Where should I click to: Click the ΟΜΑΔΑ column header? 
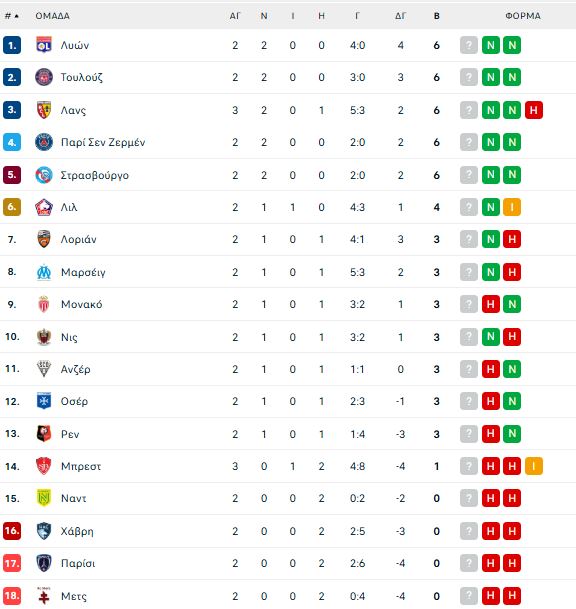pyautogui.click(x=52, y=16)
